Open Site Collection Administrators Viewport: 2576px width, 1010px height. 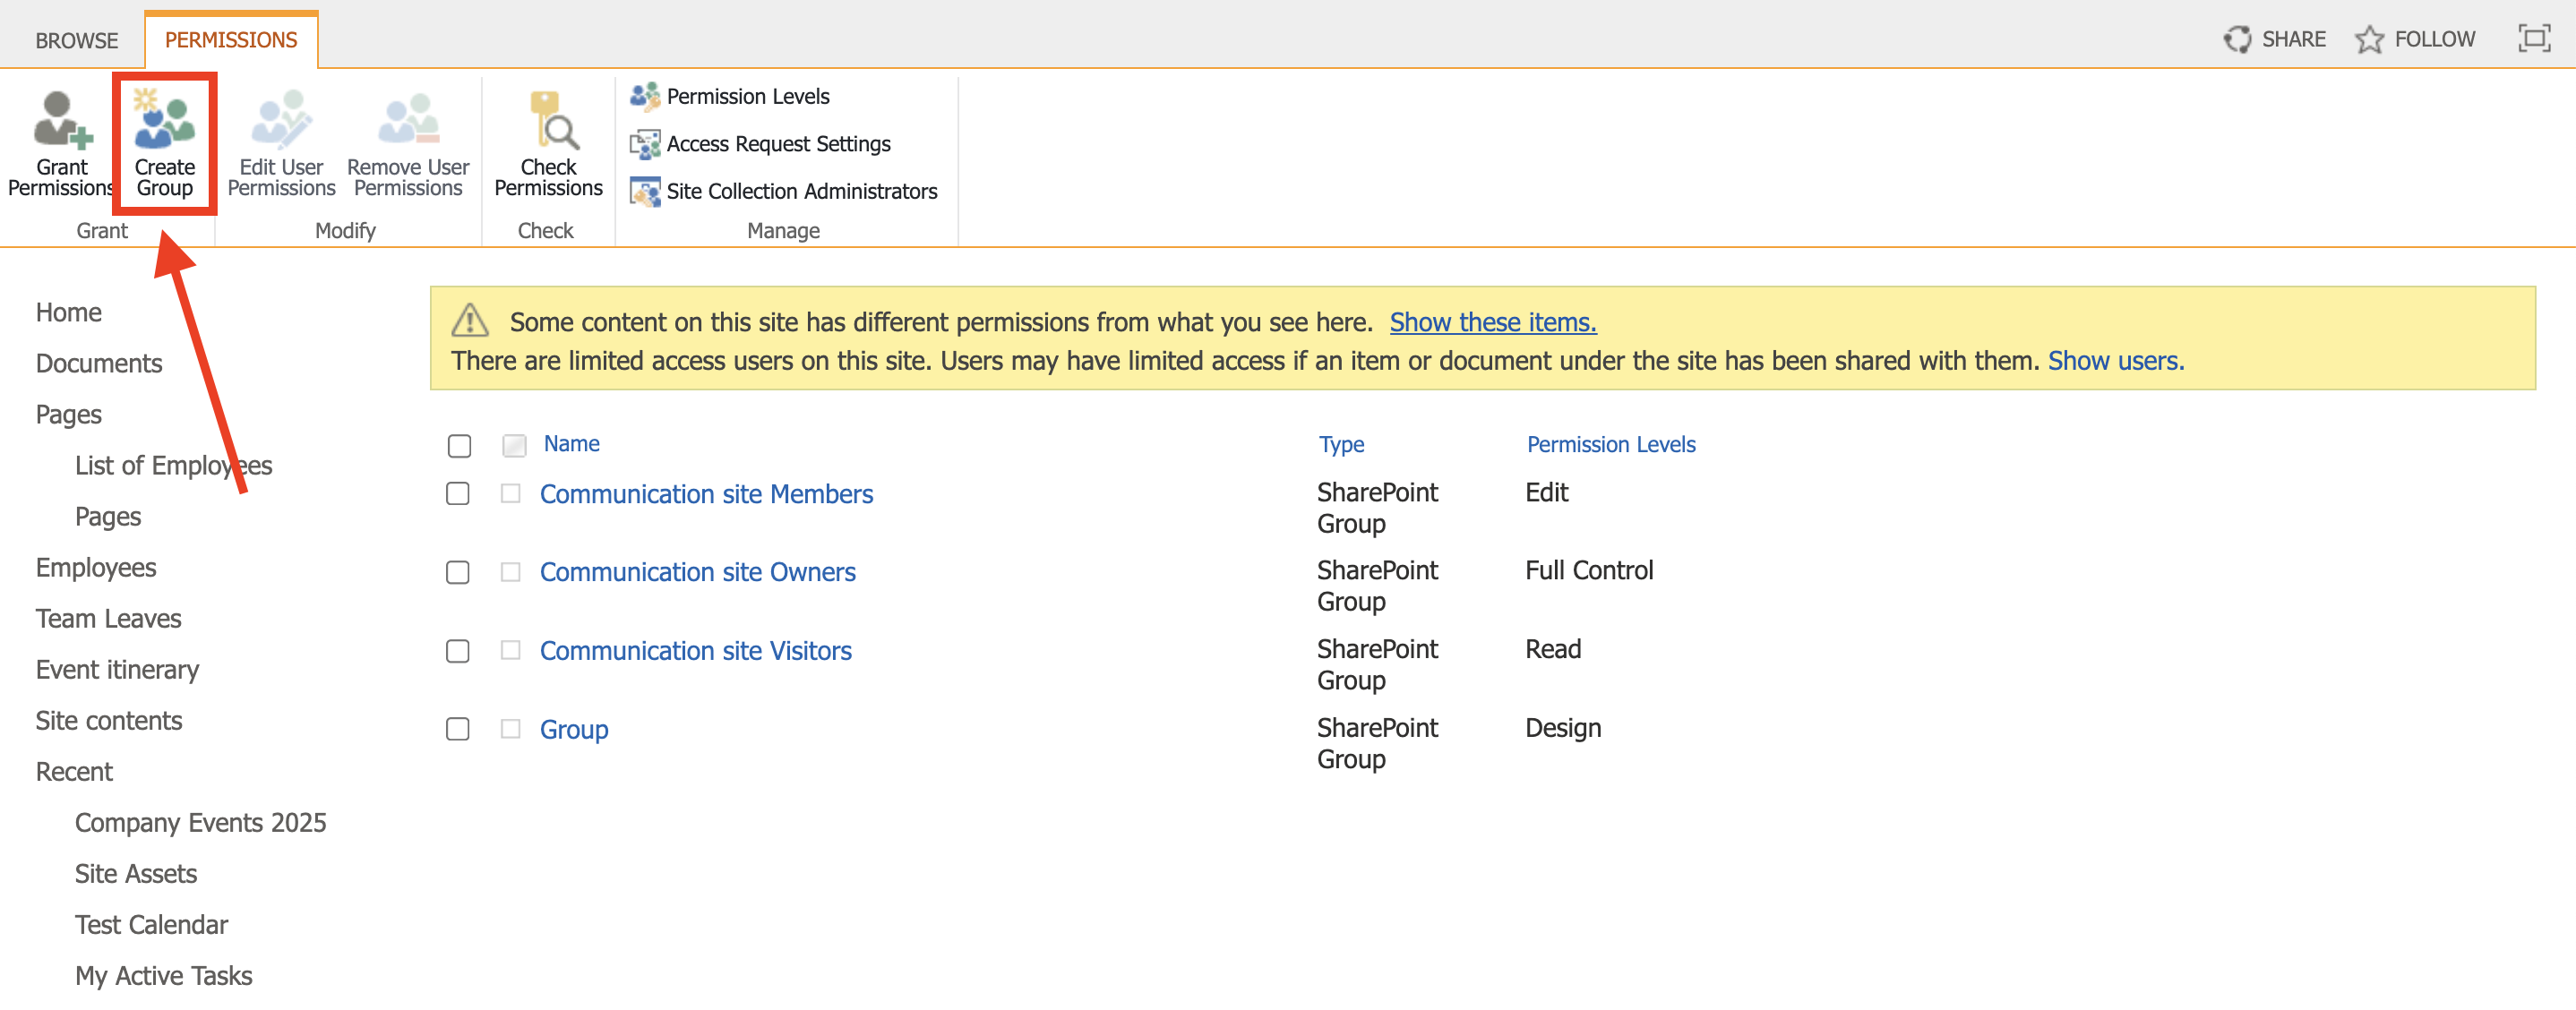click(x=801, y=191)
